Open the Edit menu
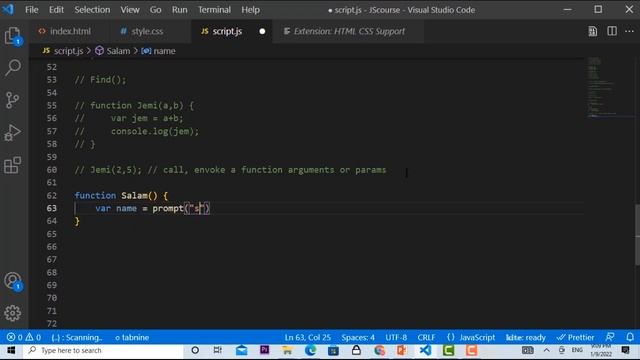The width and height of the screenshot is (640, 360). tap(56, 9)
